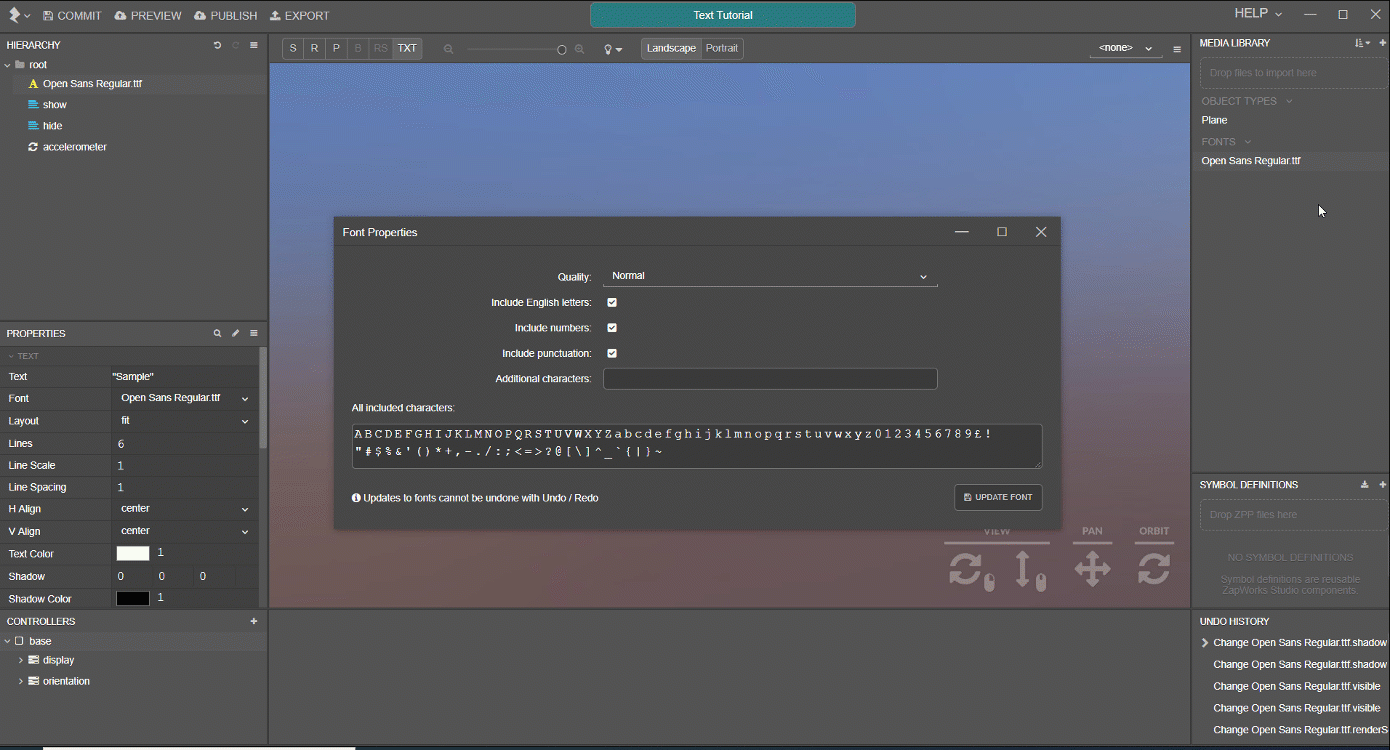Click the Update Font button

pyautogui.click(x=998, y=497)
